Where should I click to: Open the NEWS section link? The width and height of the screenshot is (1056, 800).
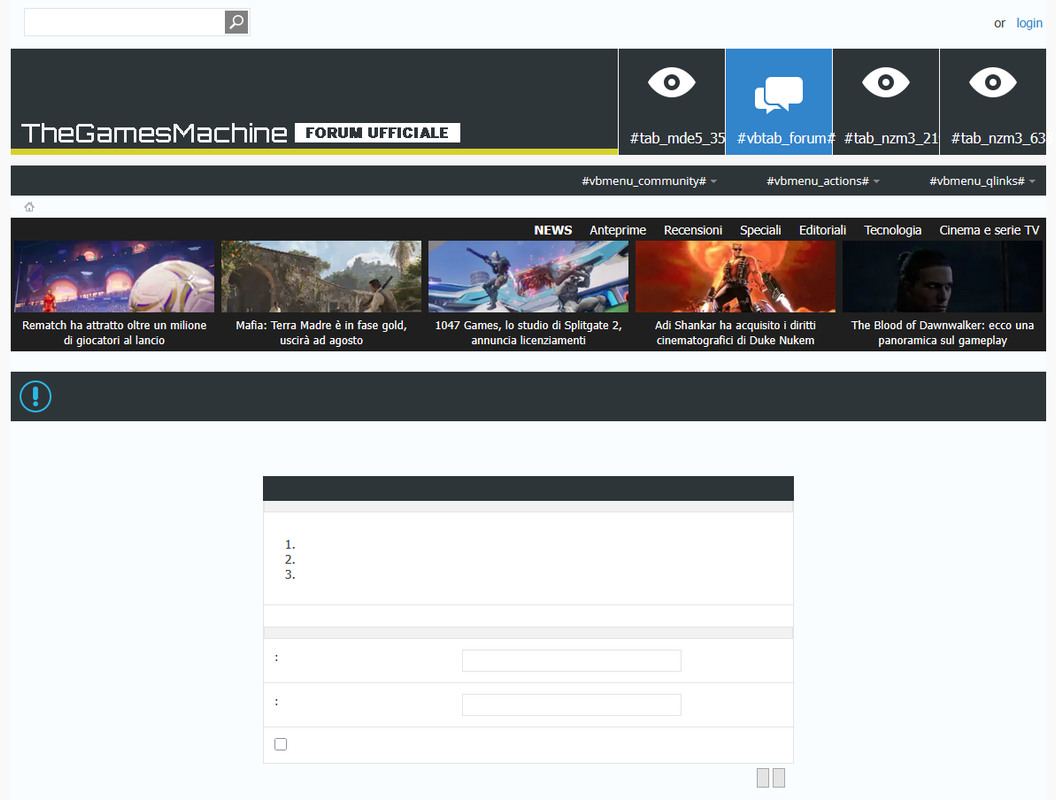pyautogui.click(x=553, y=230)
